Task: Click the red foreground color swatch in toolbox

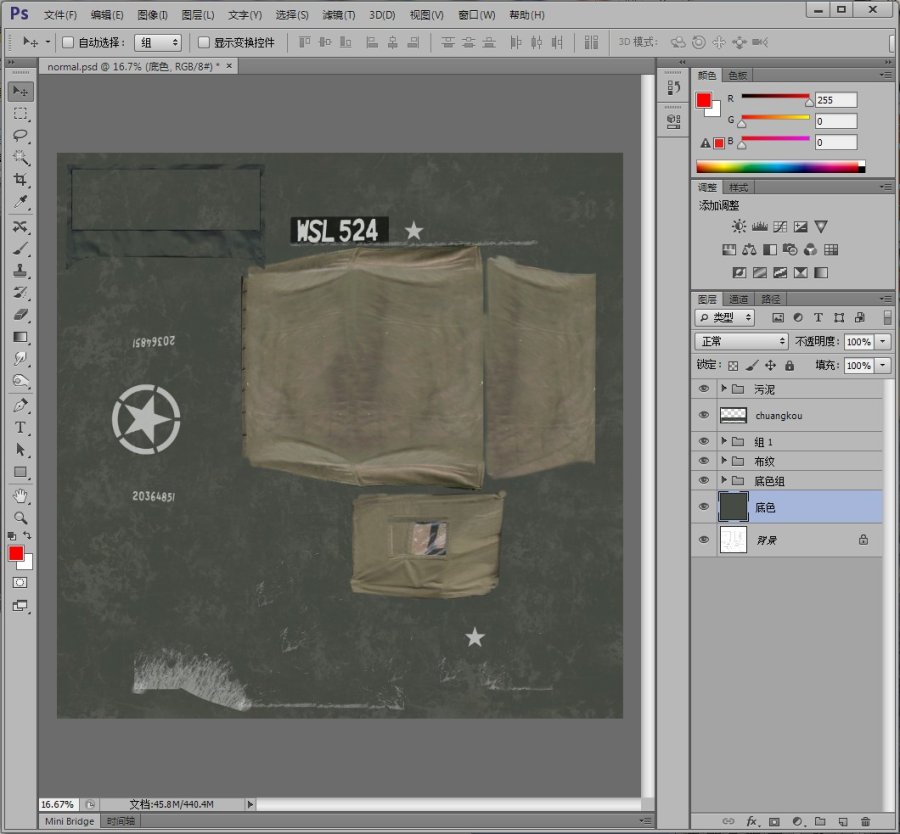Action: (16, 553)
